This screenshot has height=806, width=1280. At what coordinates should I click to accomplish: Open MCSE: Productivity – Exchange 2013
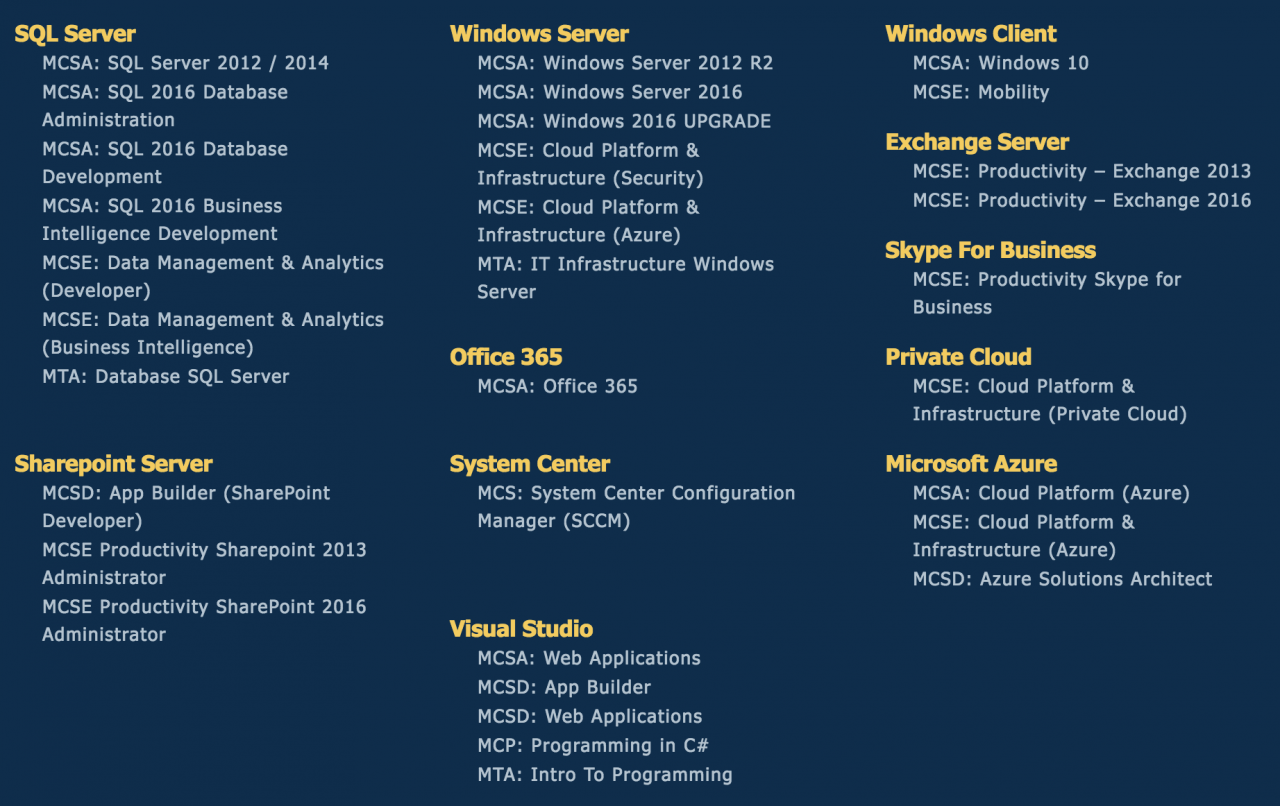[x=1082, y=171]
